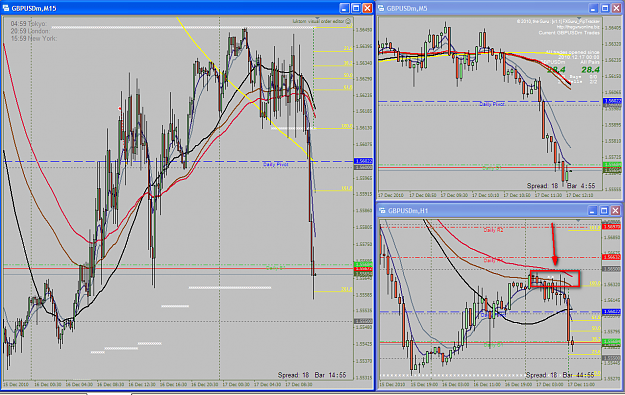
Task: Close the GBPUSDm,M5 chart window
Action: coord(616,8)
